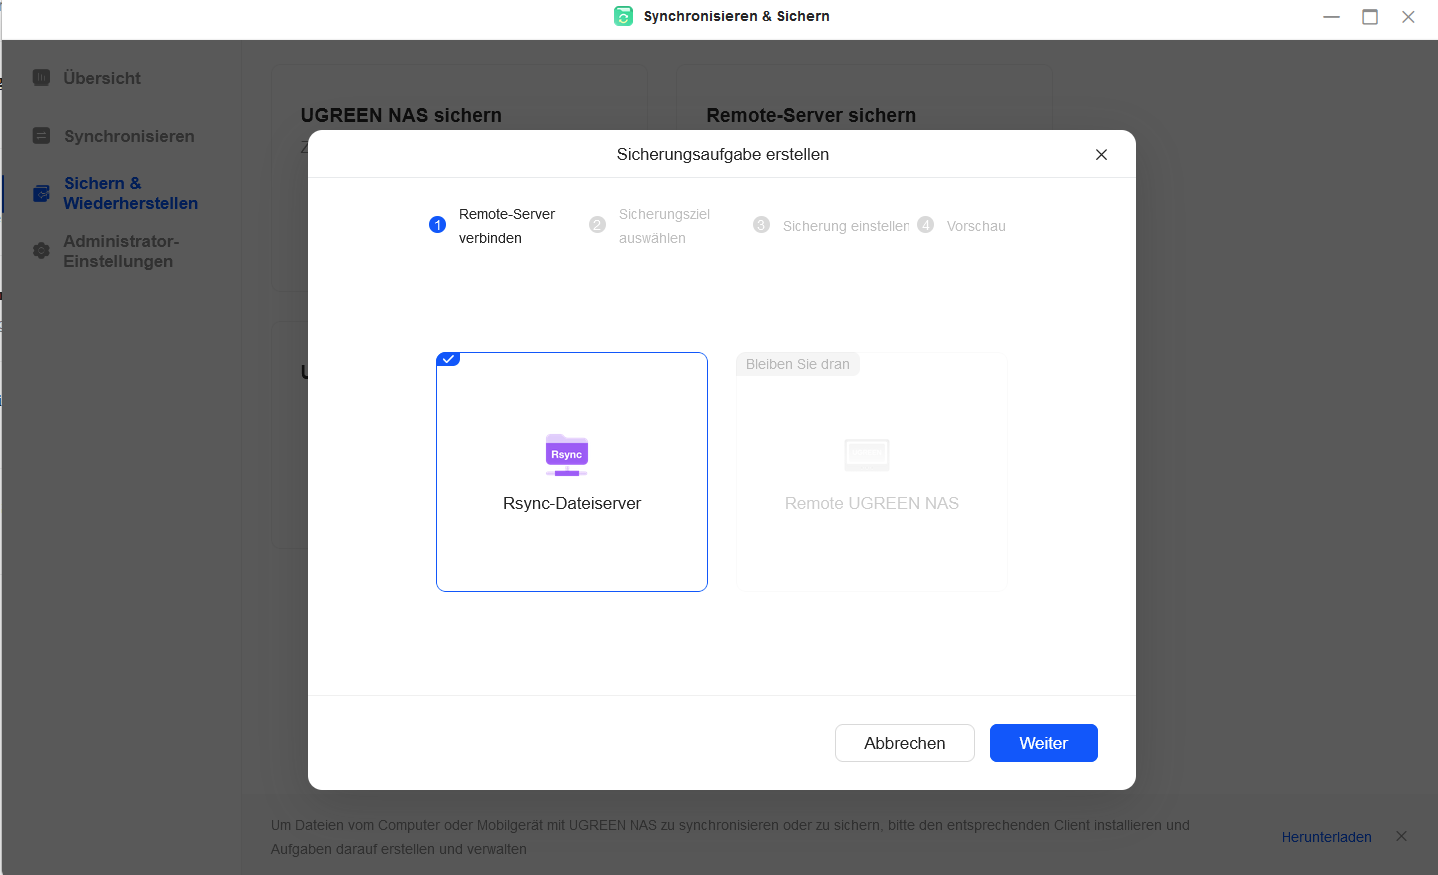Click the Sichern & Wiederherstellen sidebar icon

pos(41,193)
